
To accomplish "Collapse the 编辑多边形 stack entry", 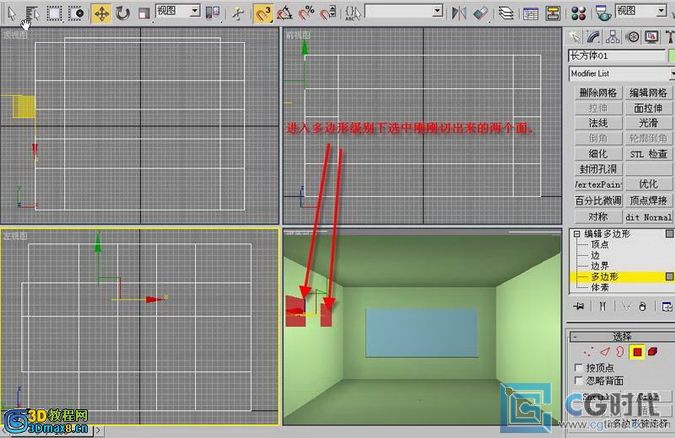I will tap(574, 232).
